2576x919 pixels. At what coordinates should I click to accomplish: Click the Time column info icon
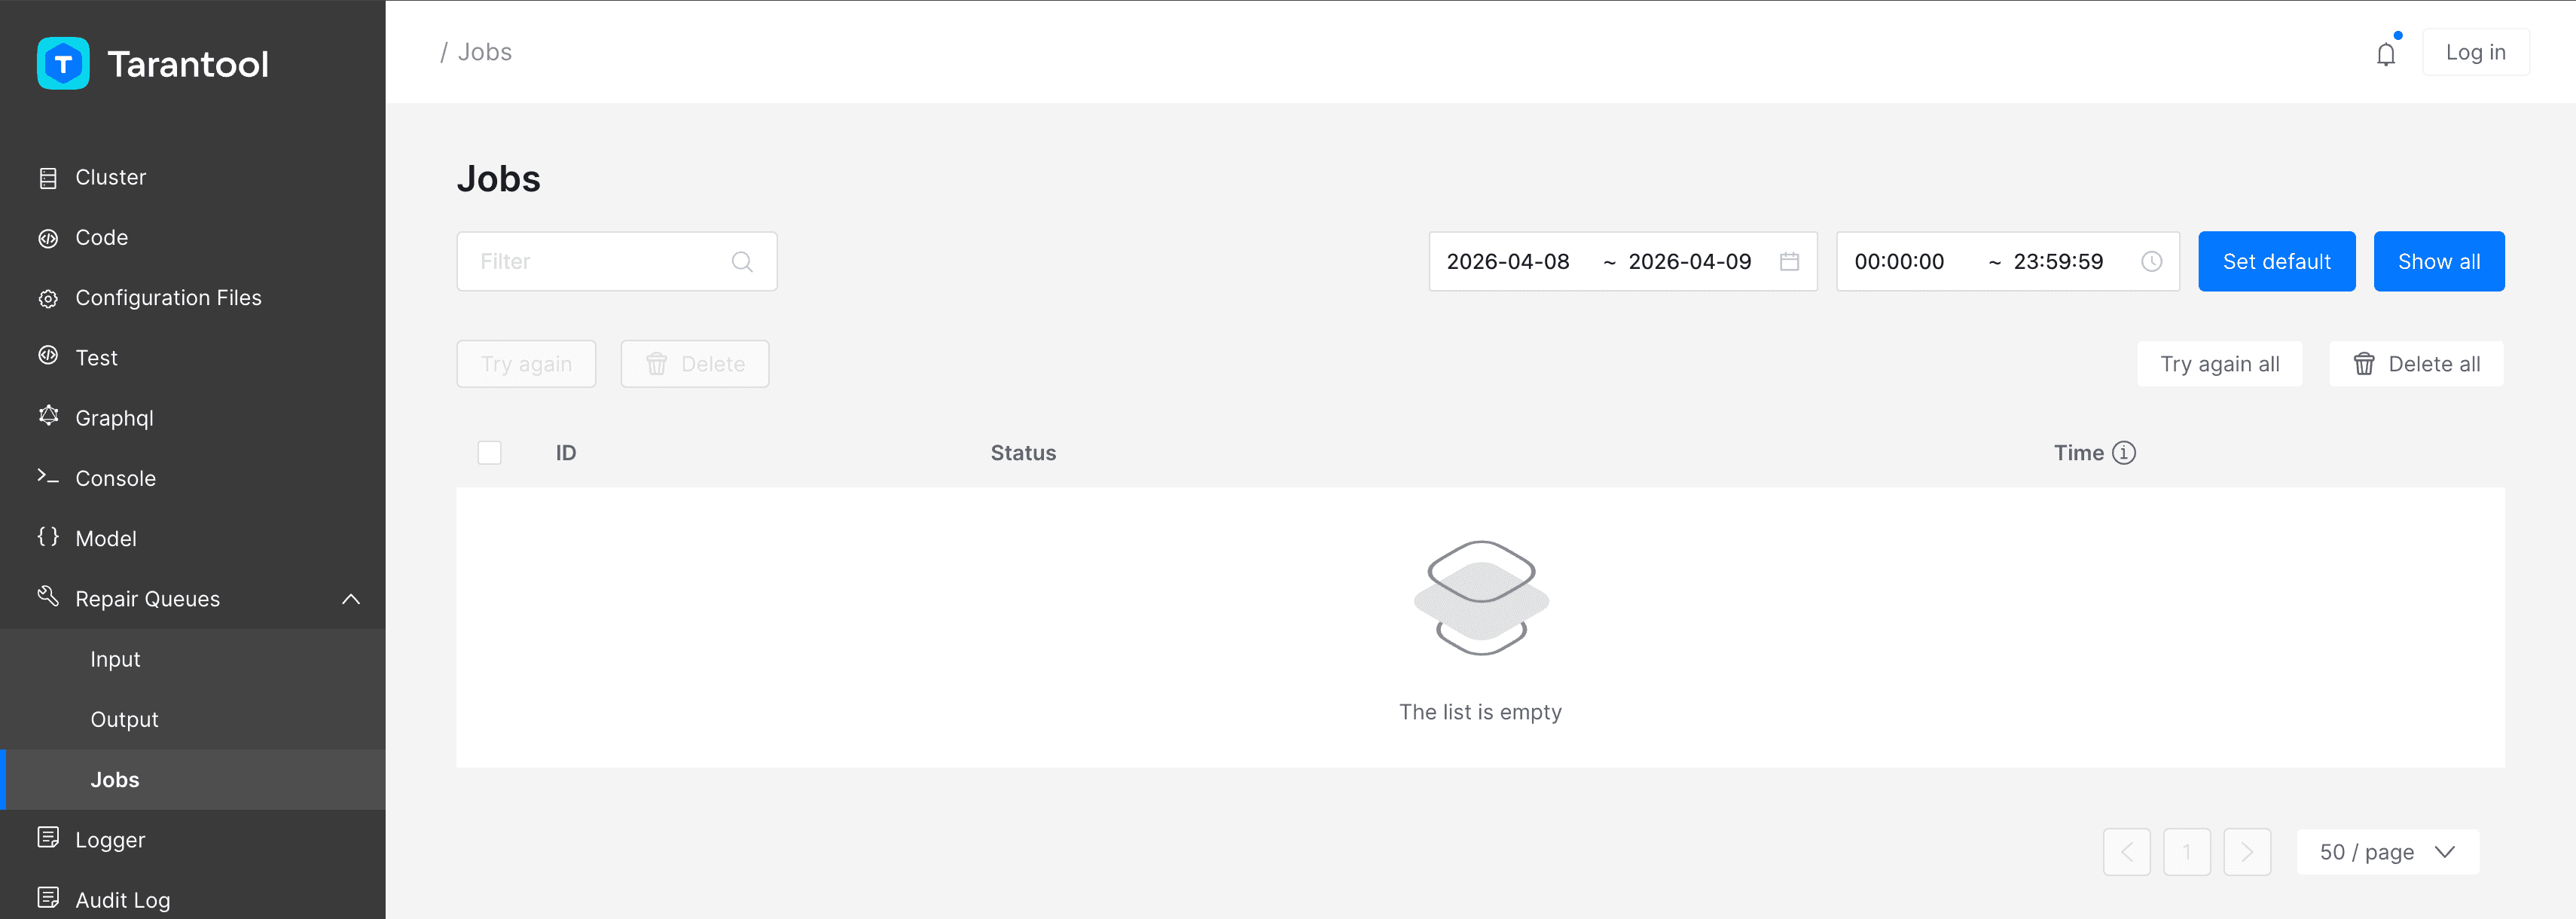point(2124,453)
